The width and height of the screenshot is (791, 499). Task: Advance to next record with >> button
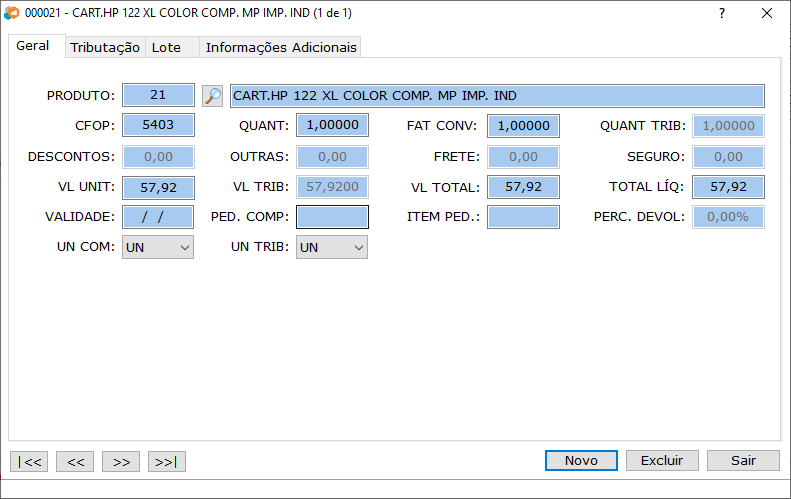[121, 461]
